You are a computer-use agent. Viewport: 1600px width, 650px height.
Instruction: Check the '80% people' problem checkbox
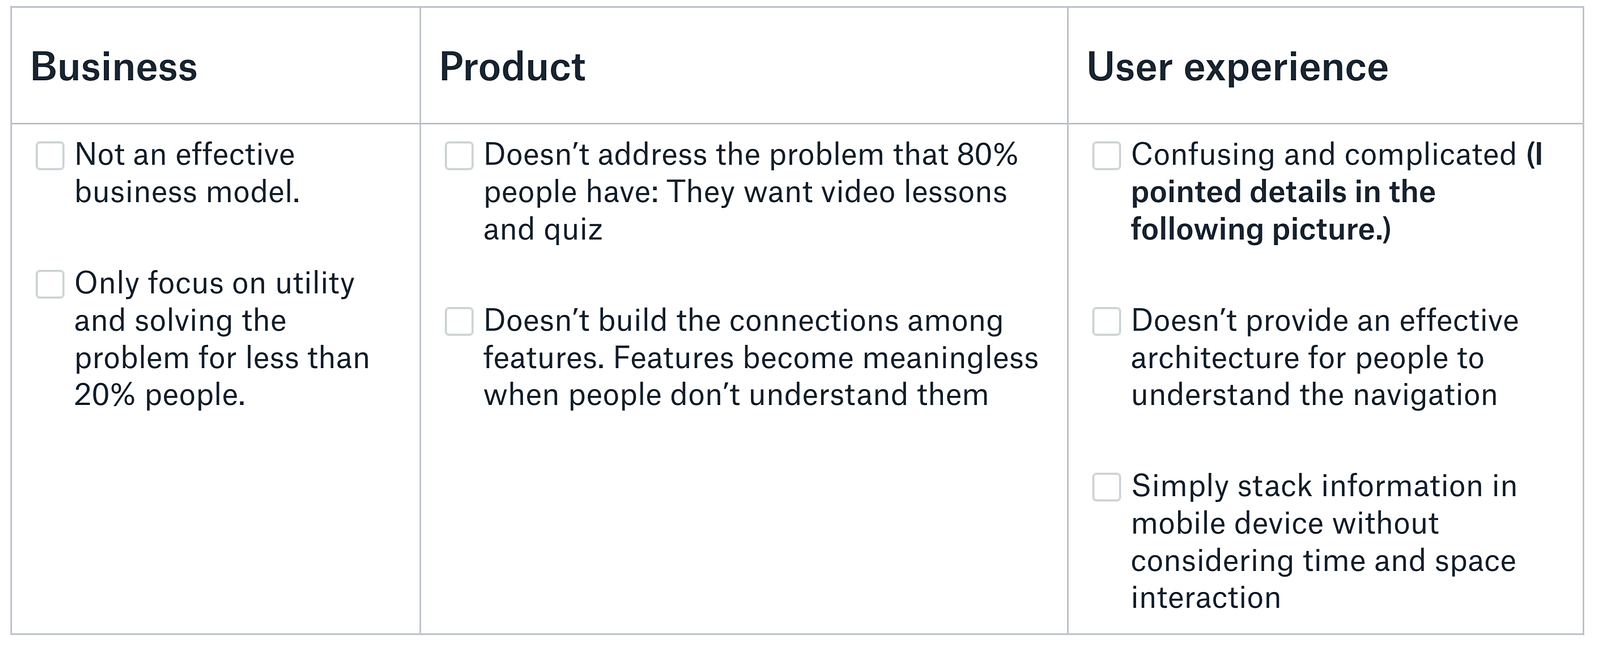[x=459, y=156]
